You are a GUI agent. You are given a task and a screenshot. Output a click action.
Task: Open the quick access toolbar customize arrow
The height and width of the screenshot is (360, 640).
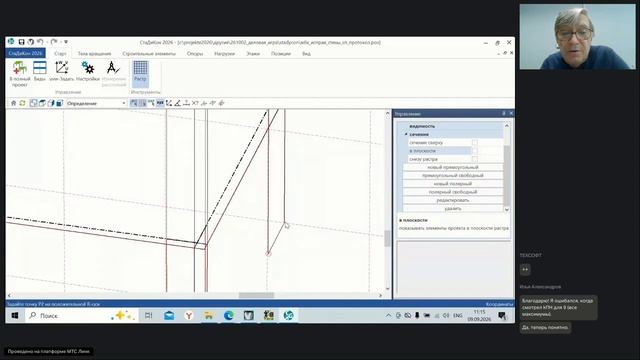(66, 42)
